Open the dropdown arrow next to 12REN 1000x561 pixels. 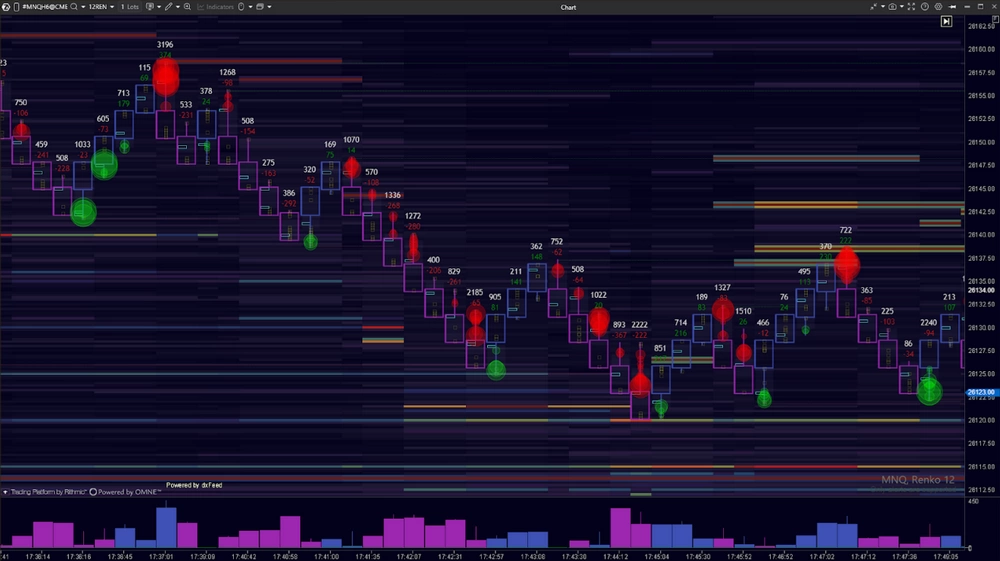coord(112,6)
